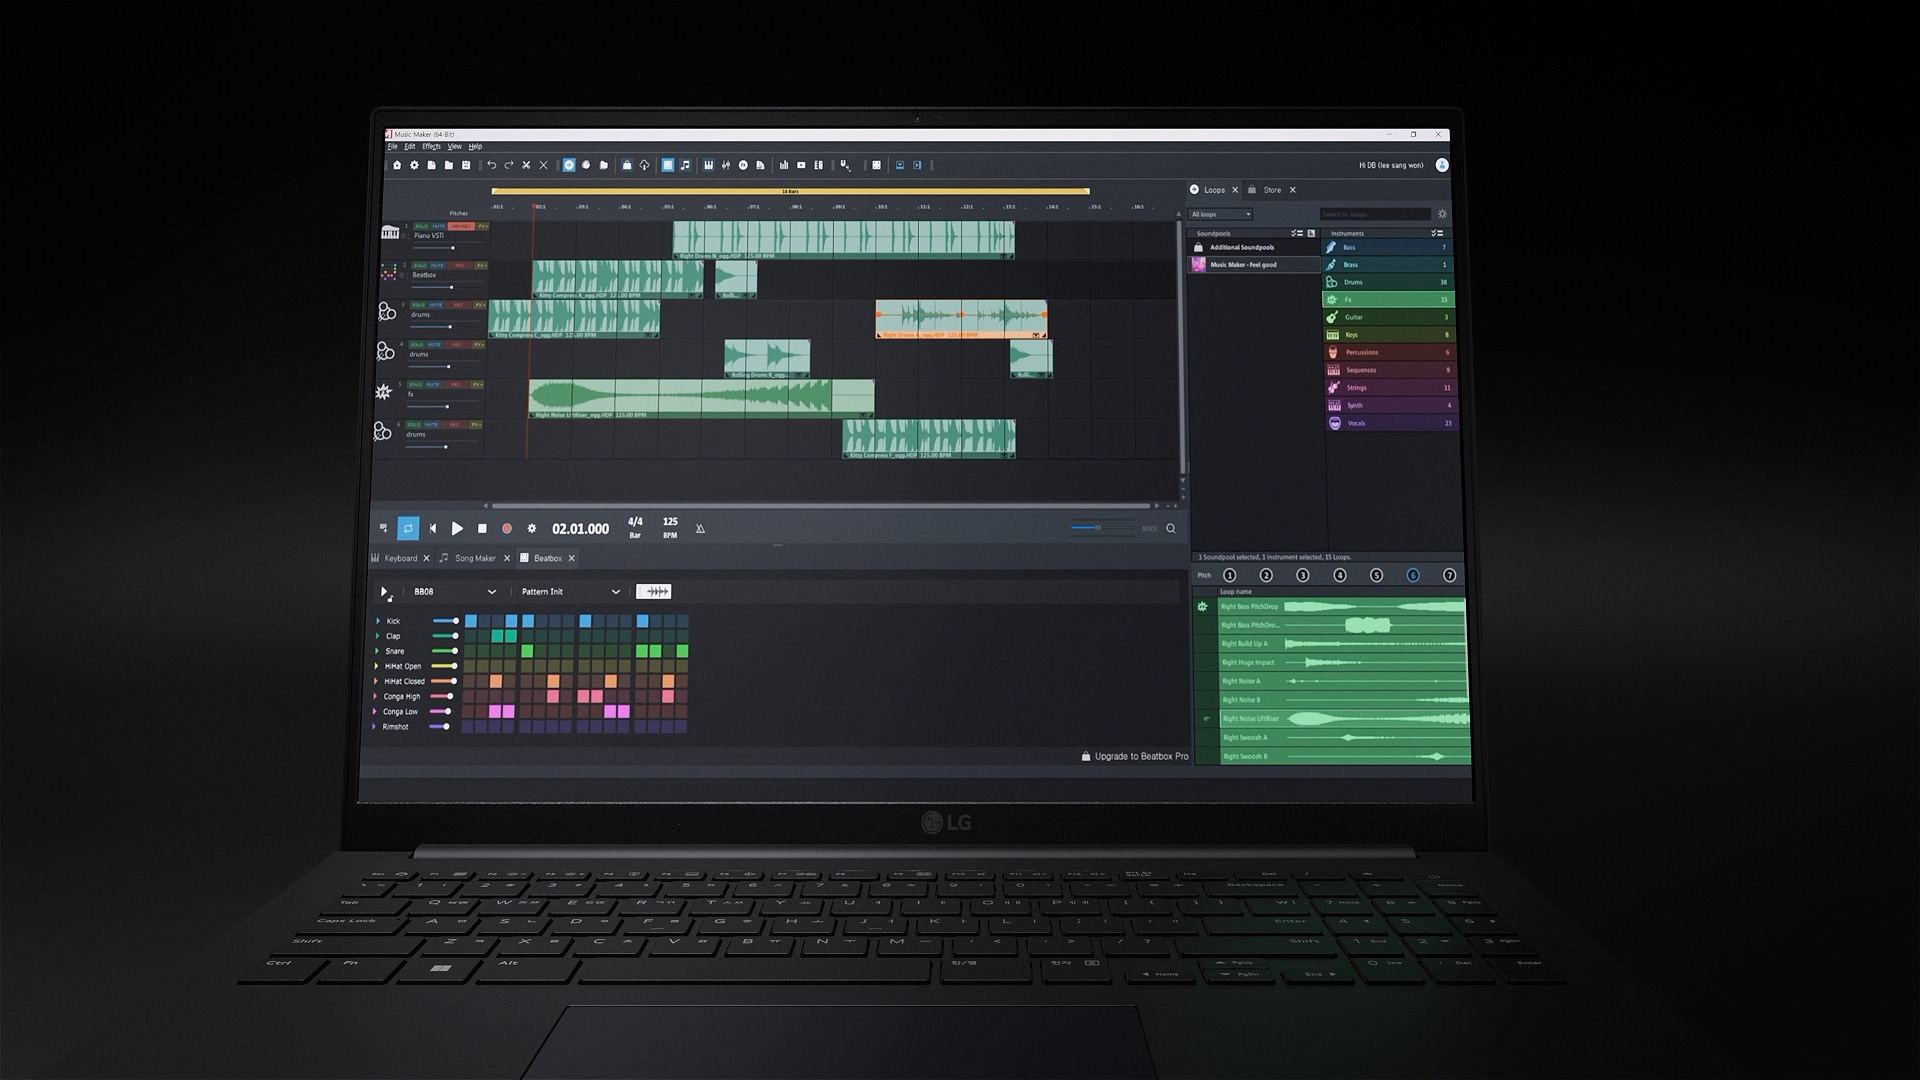Open the All loops filter dropdown
Viewport: 1920px width, 1080px height.
point(1221,214)
